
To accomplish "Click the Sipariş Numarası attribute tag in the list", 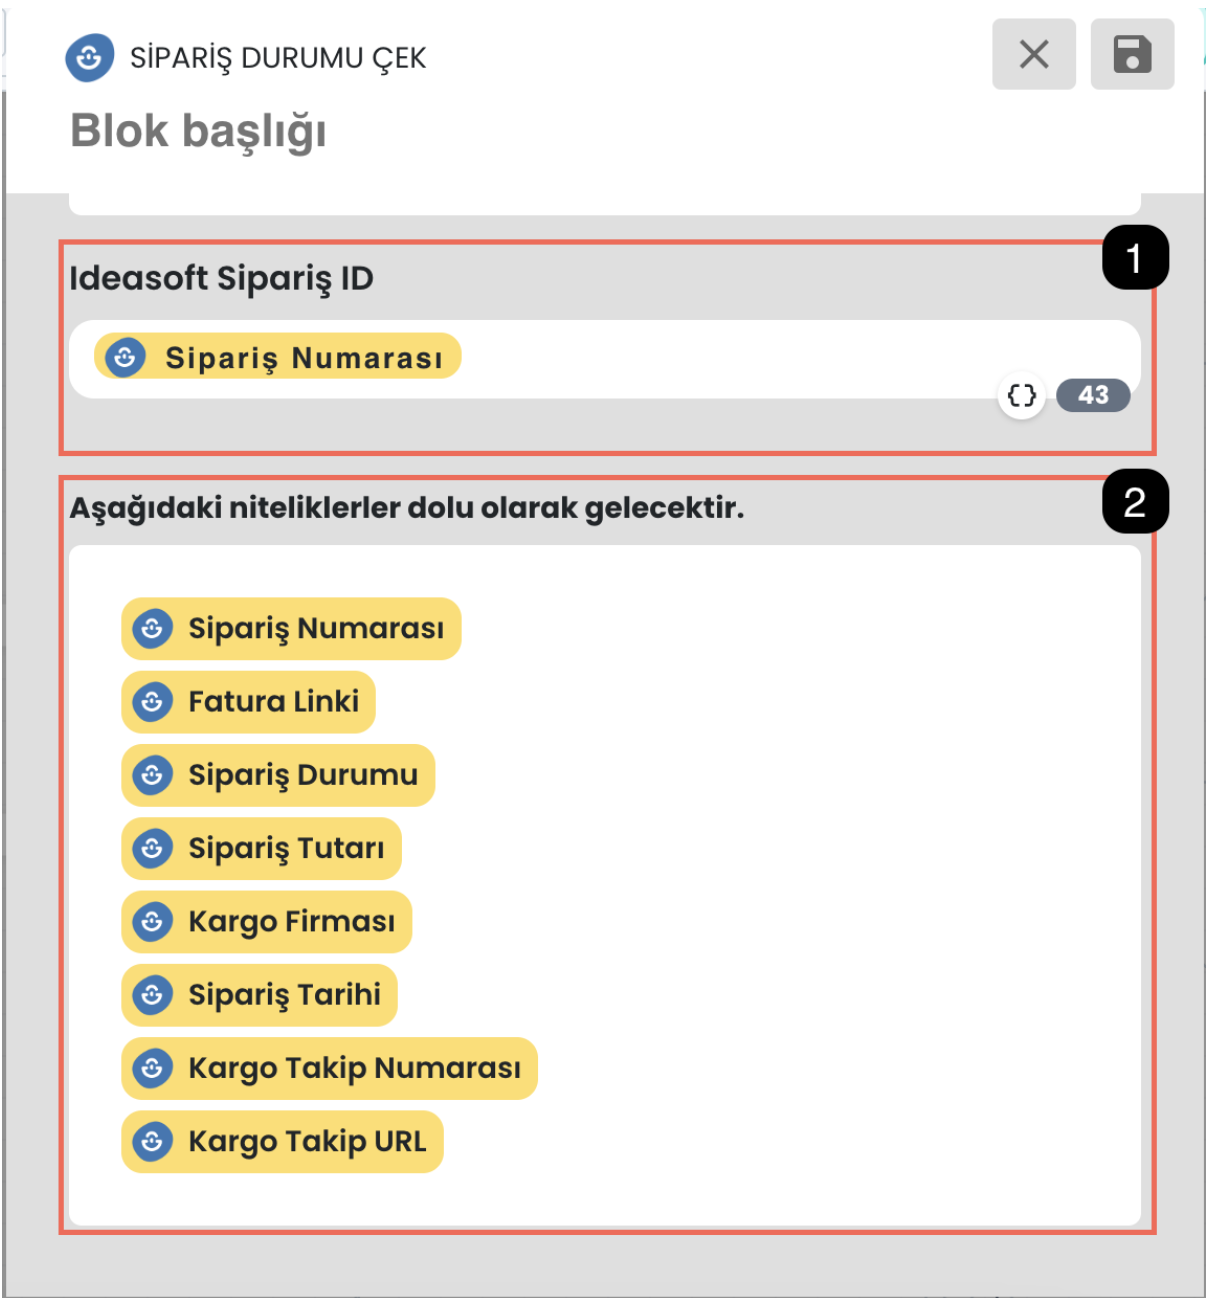I will (x=291, y=629).
